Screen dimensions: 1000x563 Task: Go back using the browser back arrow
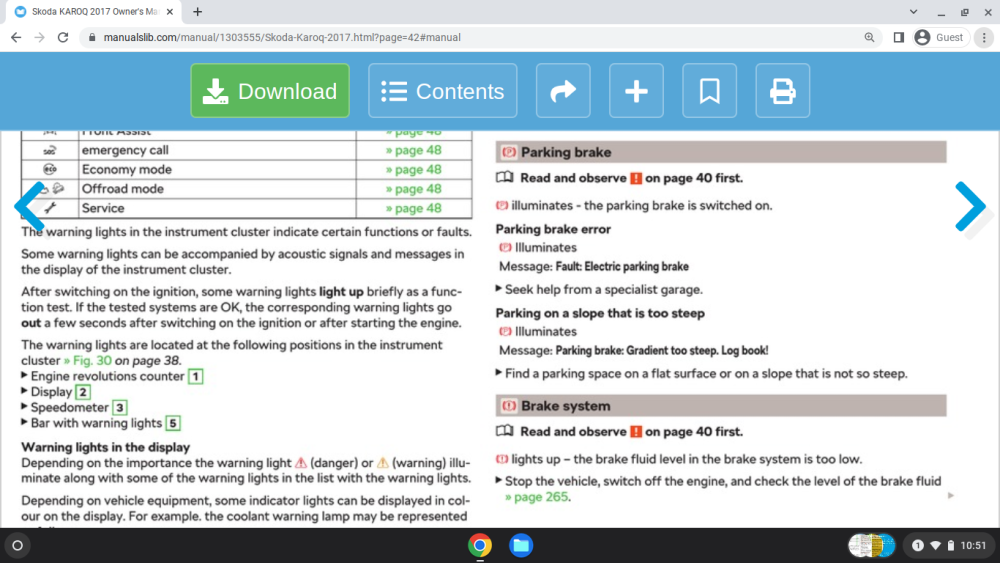pos(16,38)
